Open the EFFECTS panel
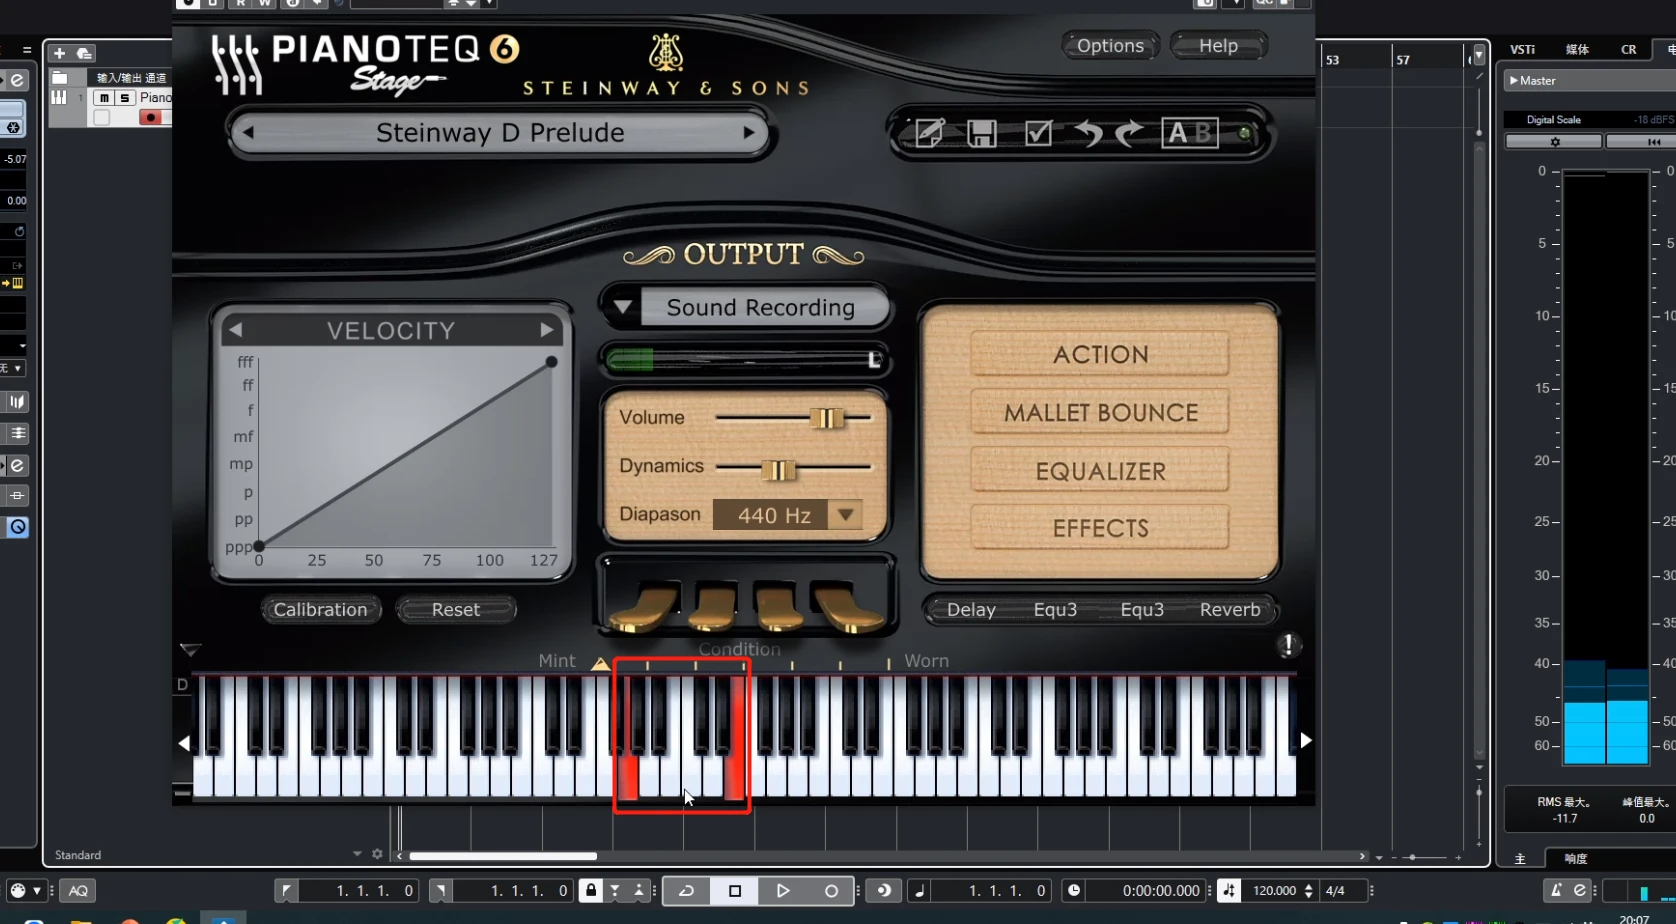 tap(1100, 528)
